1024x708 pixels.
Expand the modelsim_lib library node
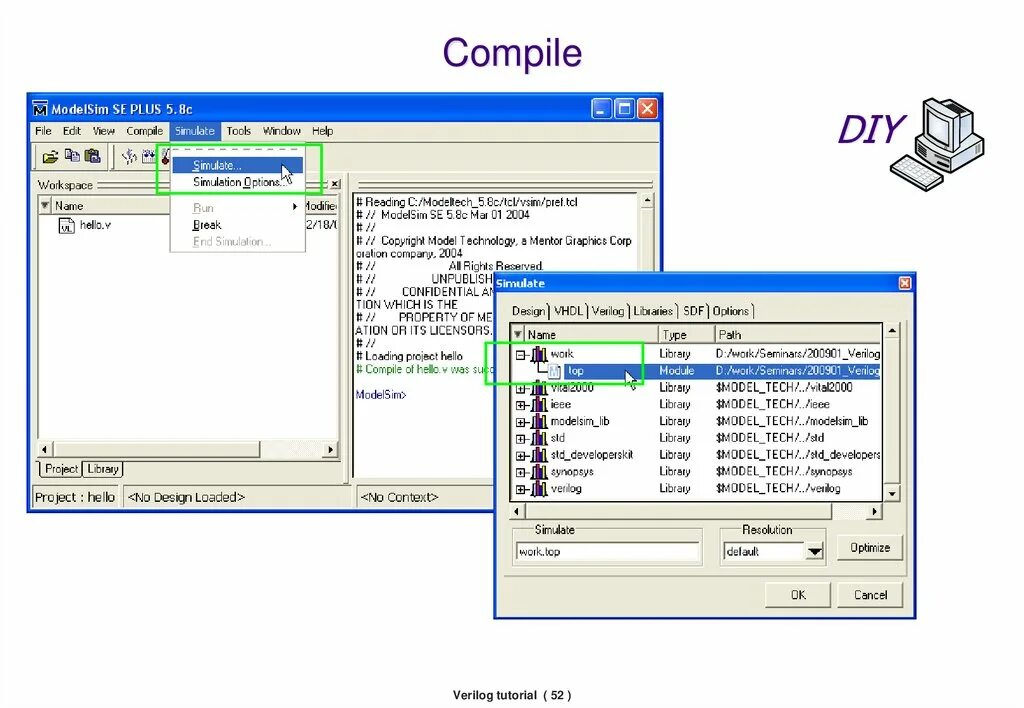click(520, 423)
